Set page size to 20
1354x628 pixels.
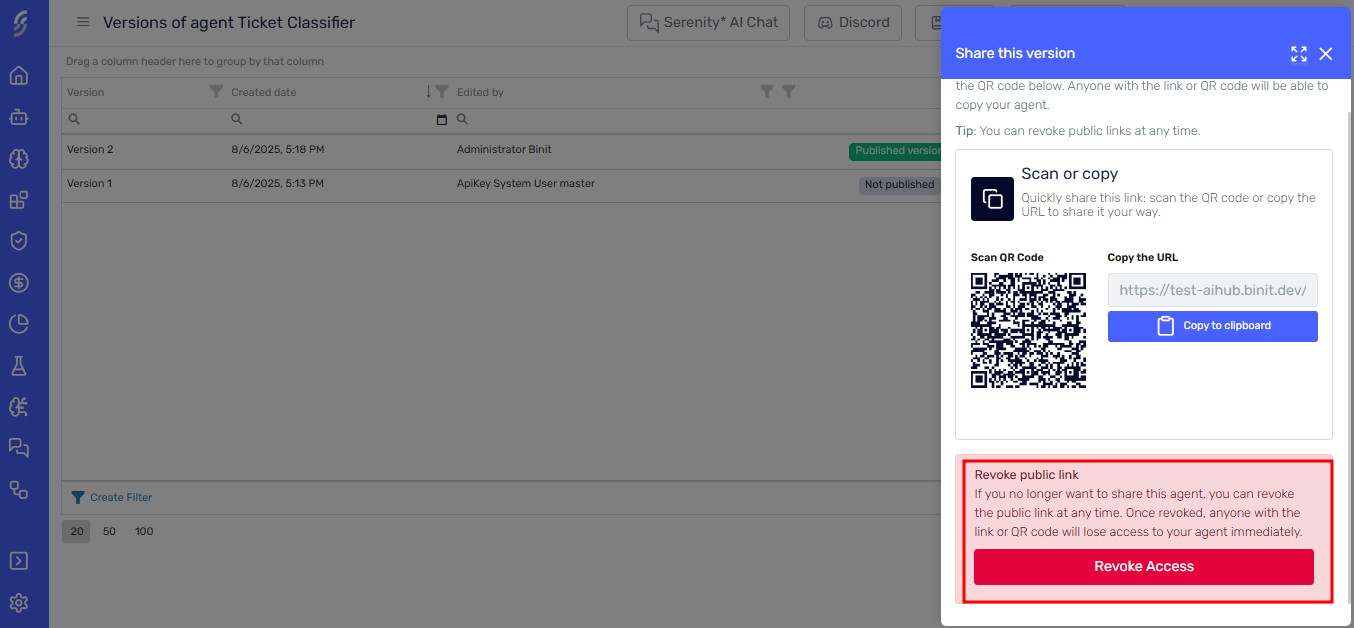coord(76,531)
